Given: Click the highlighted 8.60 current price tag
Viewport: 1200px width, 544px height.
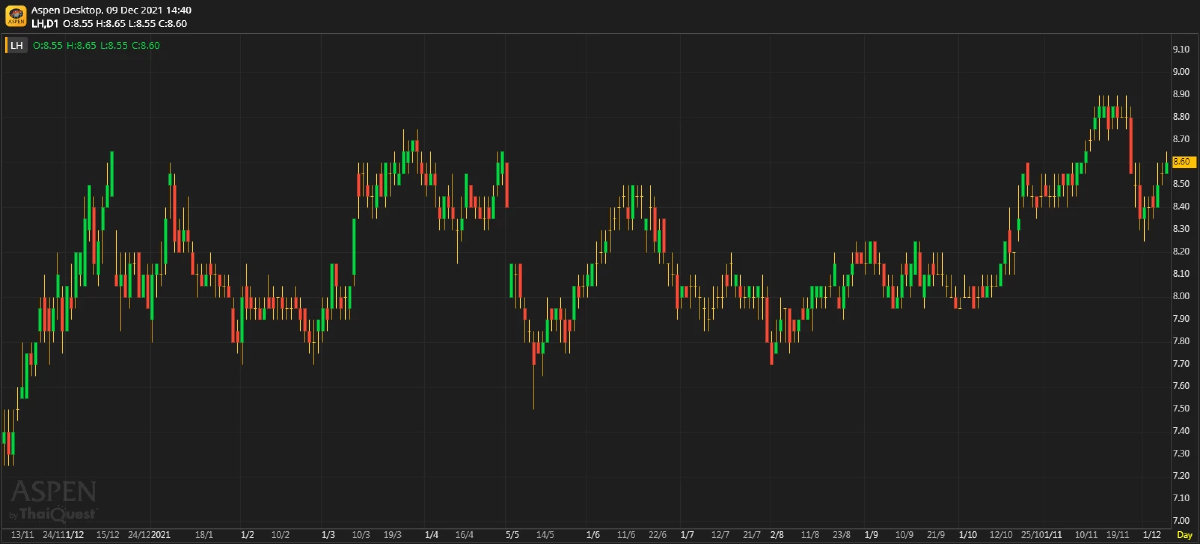Looking at the screenshot, I should pyautogui.click(x=1183, y=161).
